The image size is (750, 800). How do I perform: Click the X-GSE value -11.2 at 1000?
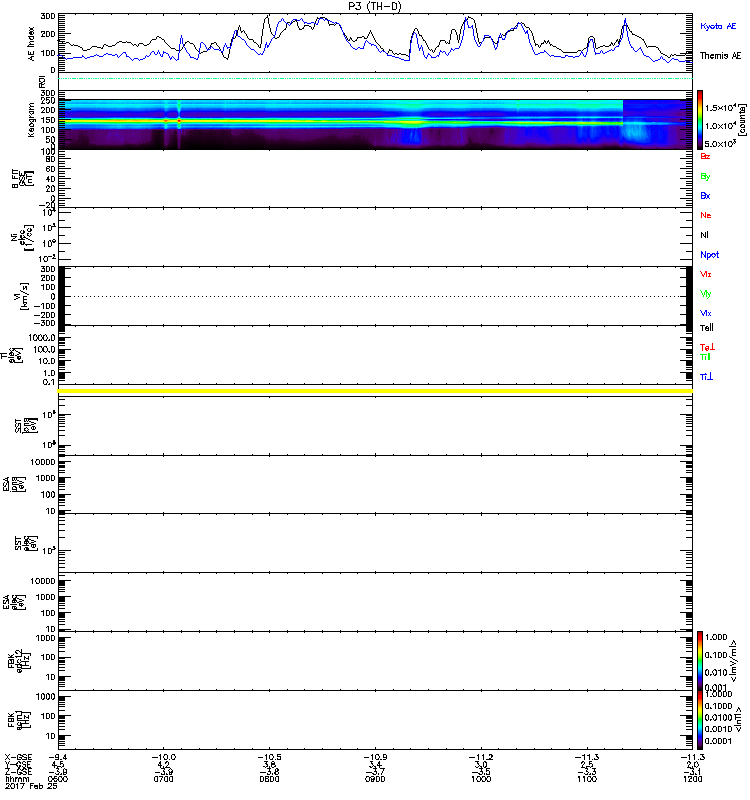tap(481, 757)
